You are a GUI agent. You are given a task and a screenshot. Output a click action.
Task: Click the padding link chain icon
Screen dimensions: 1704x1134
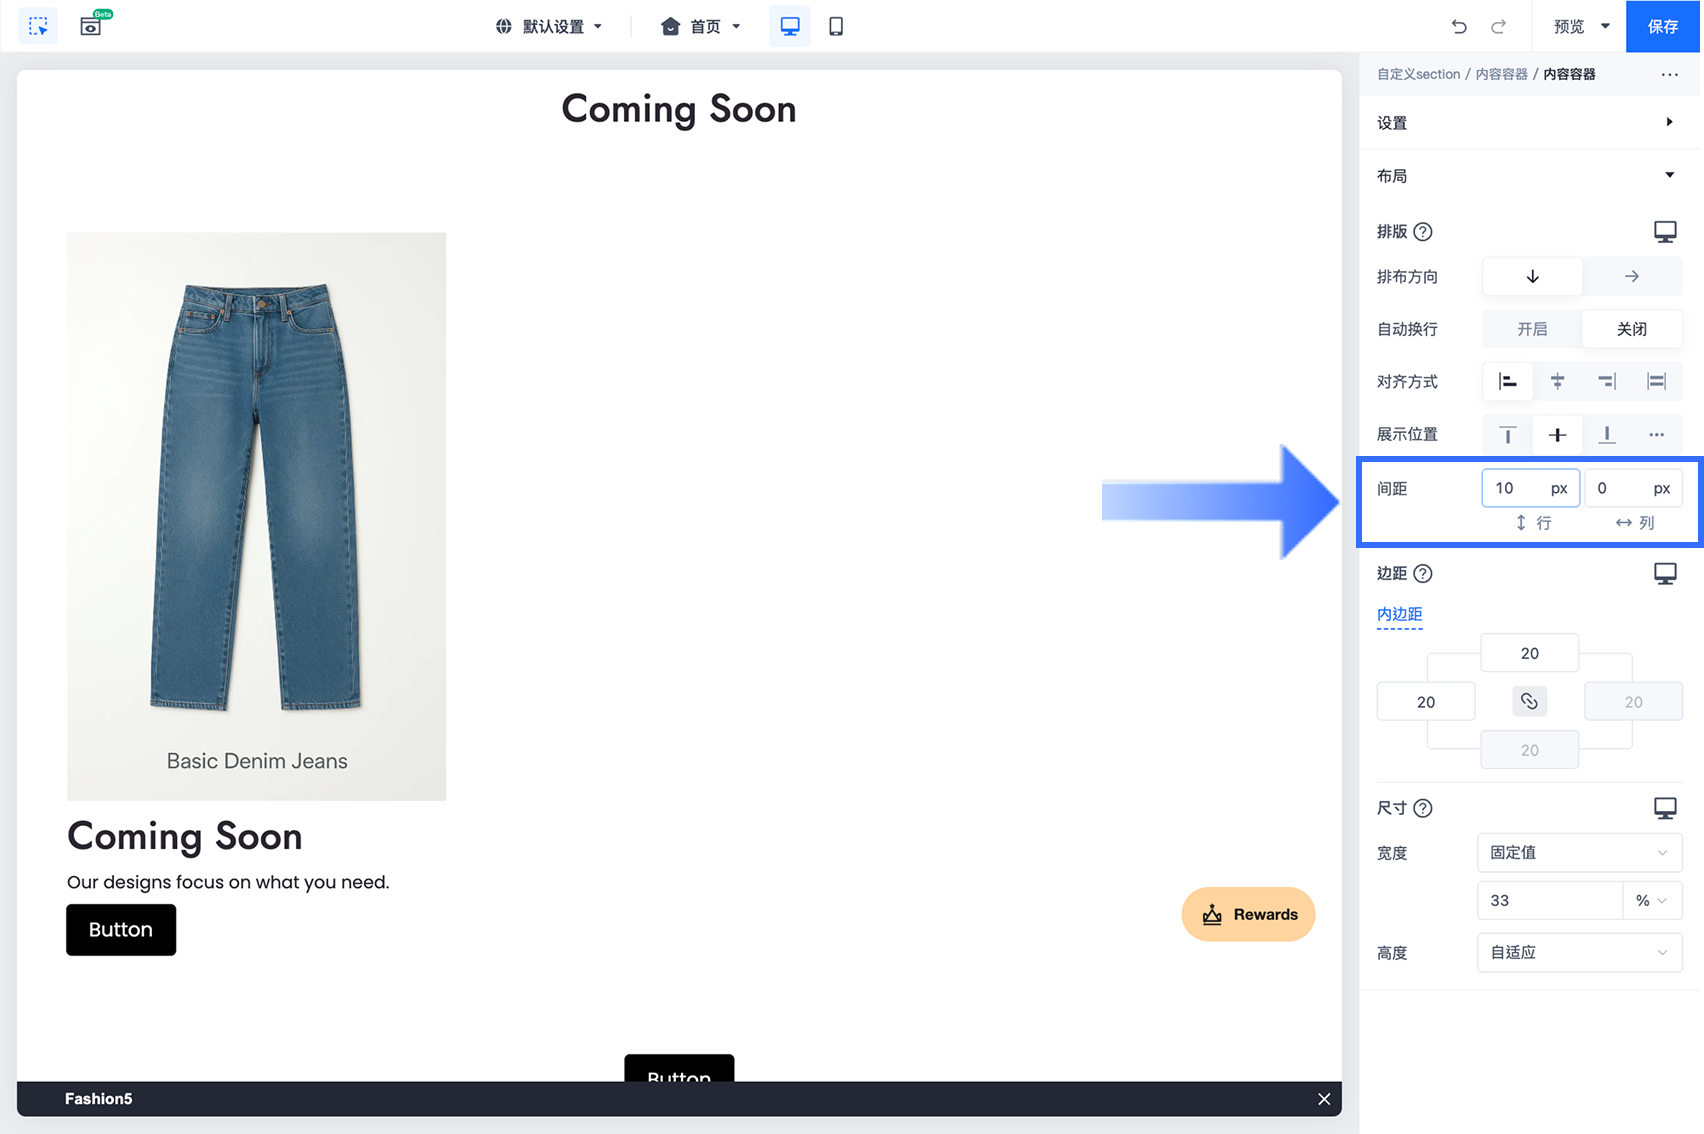coord(1529,701)
